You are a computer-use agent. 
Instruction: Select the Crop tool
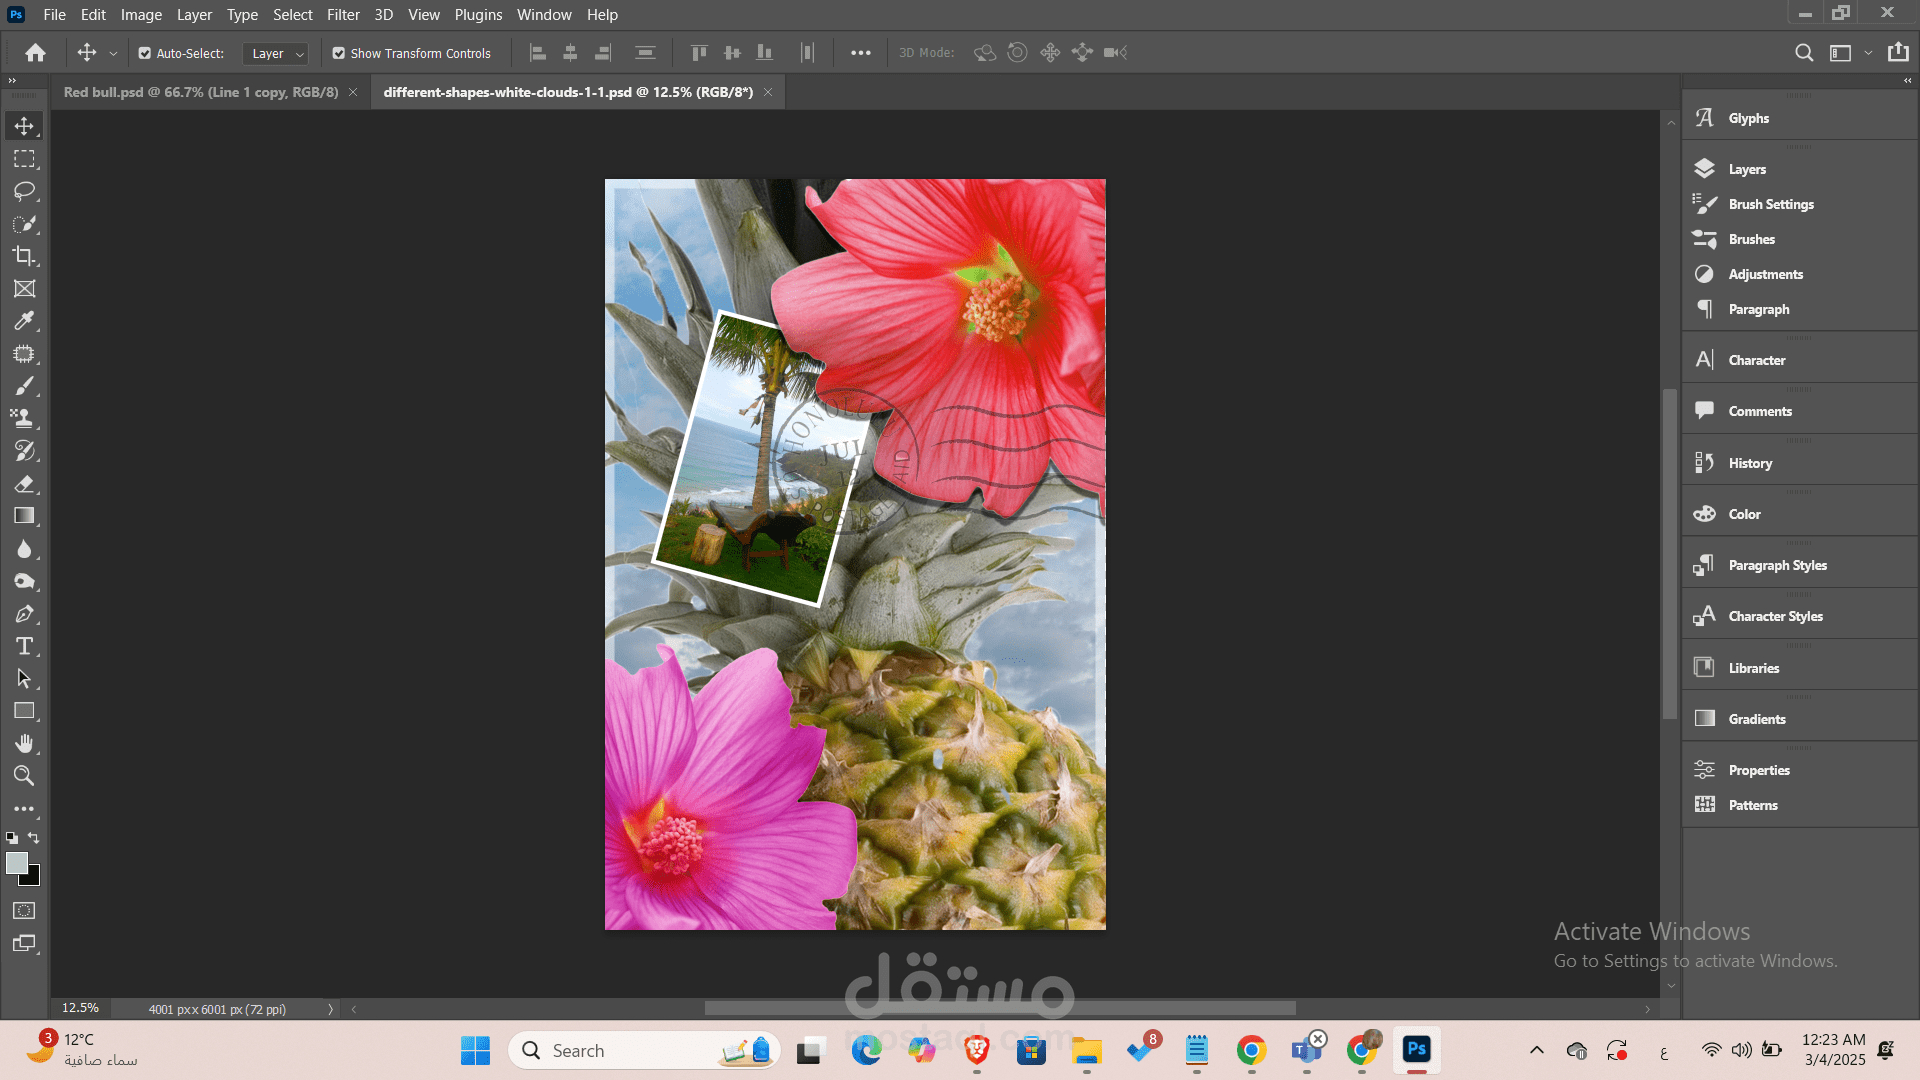pyautogui.click(x=25, y=257)
